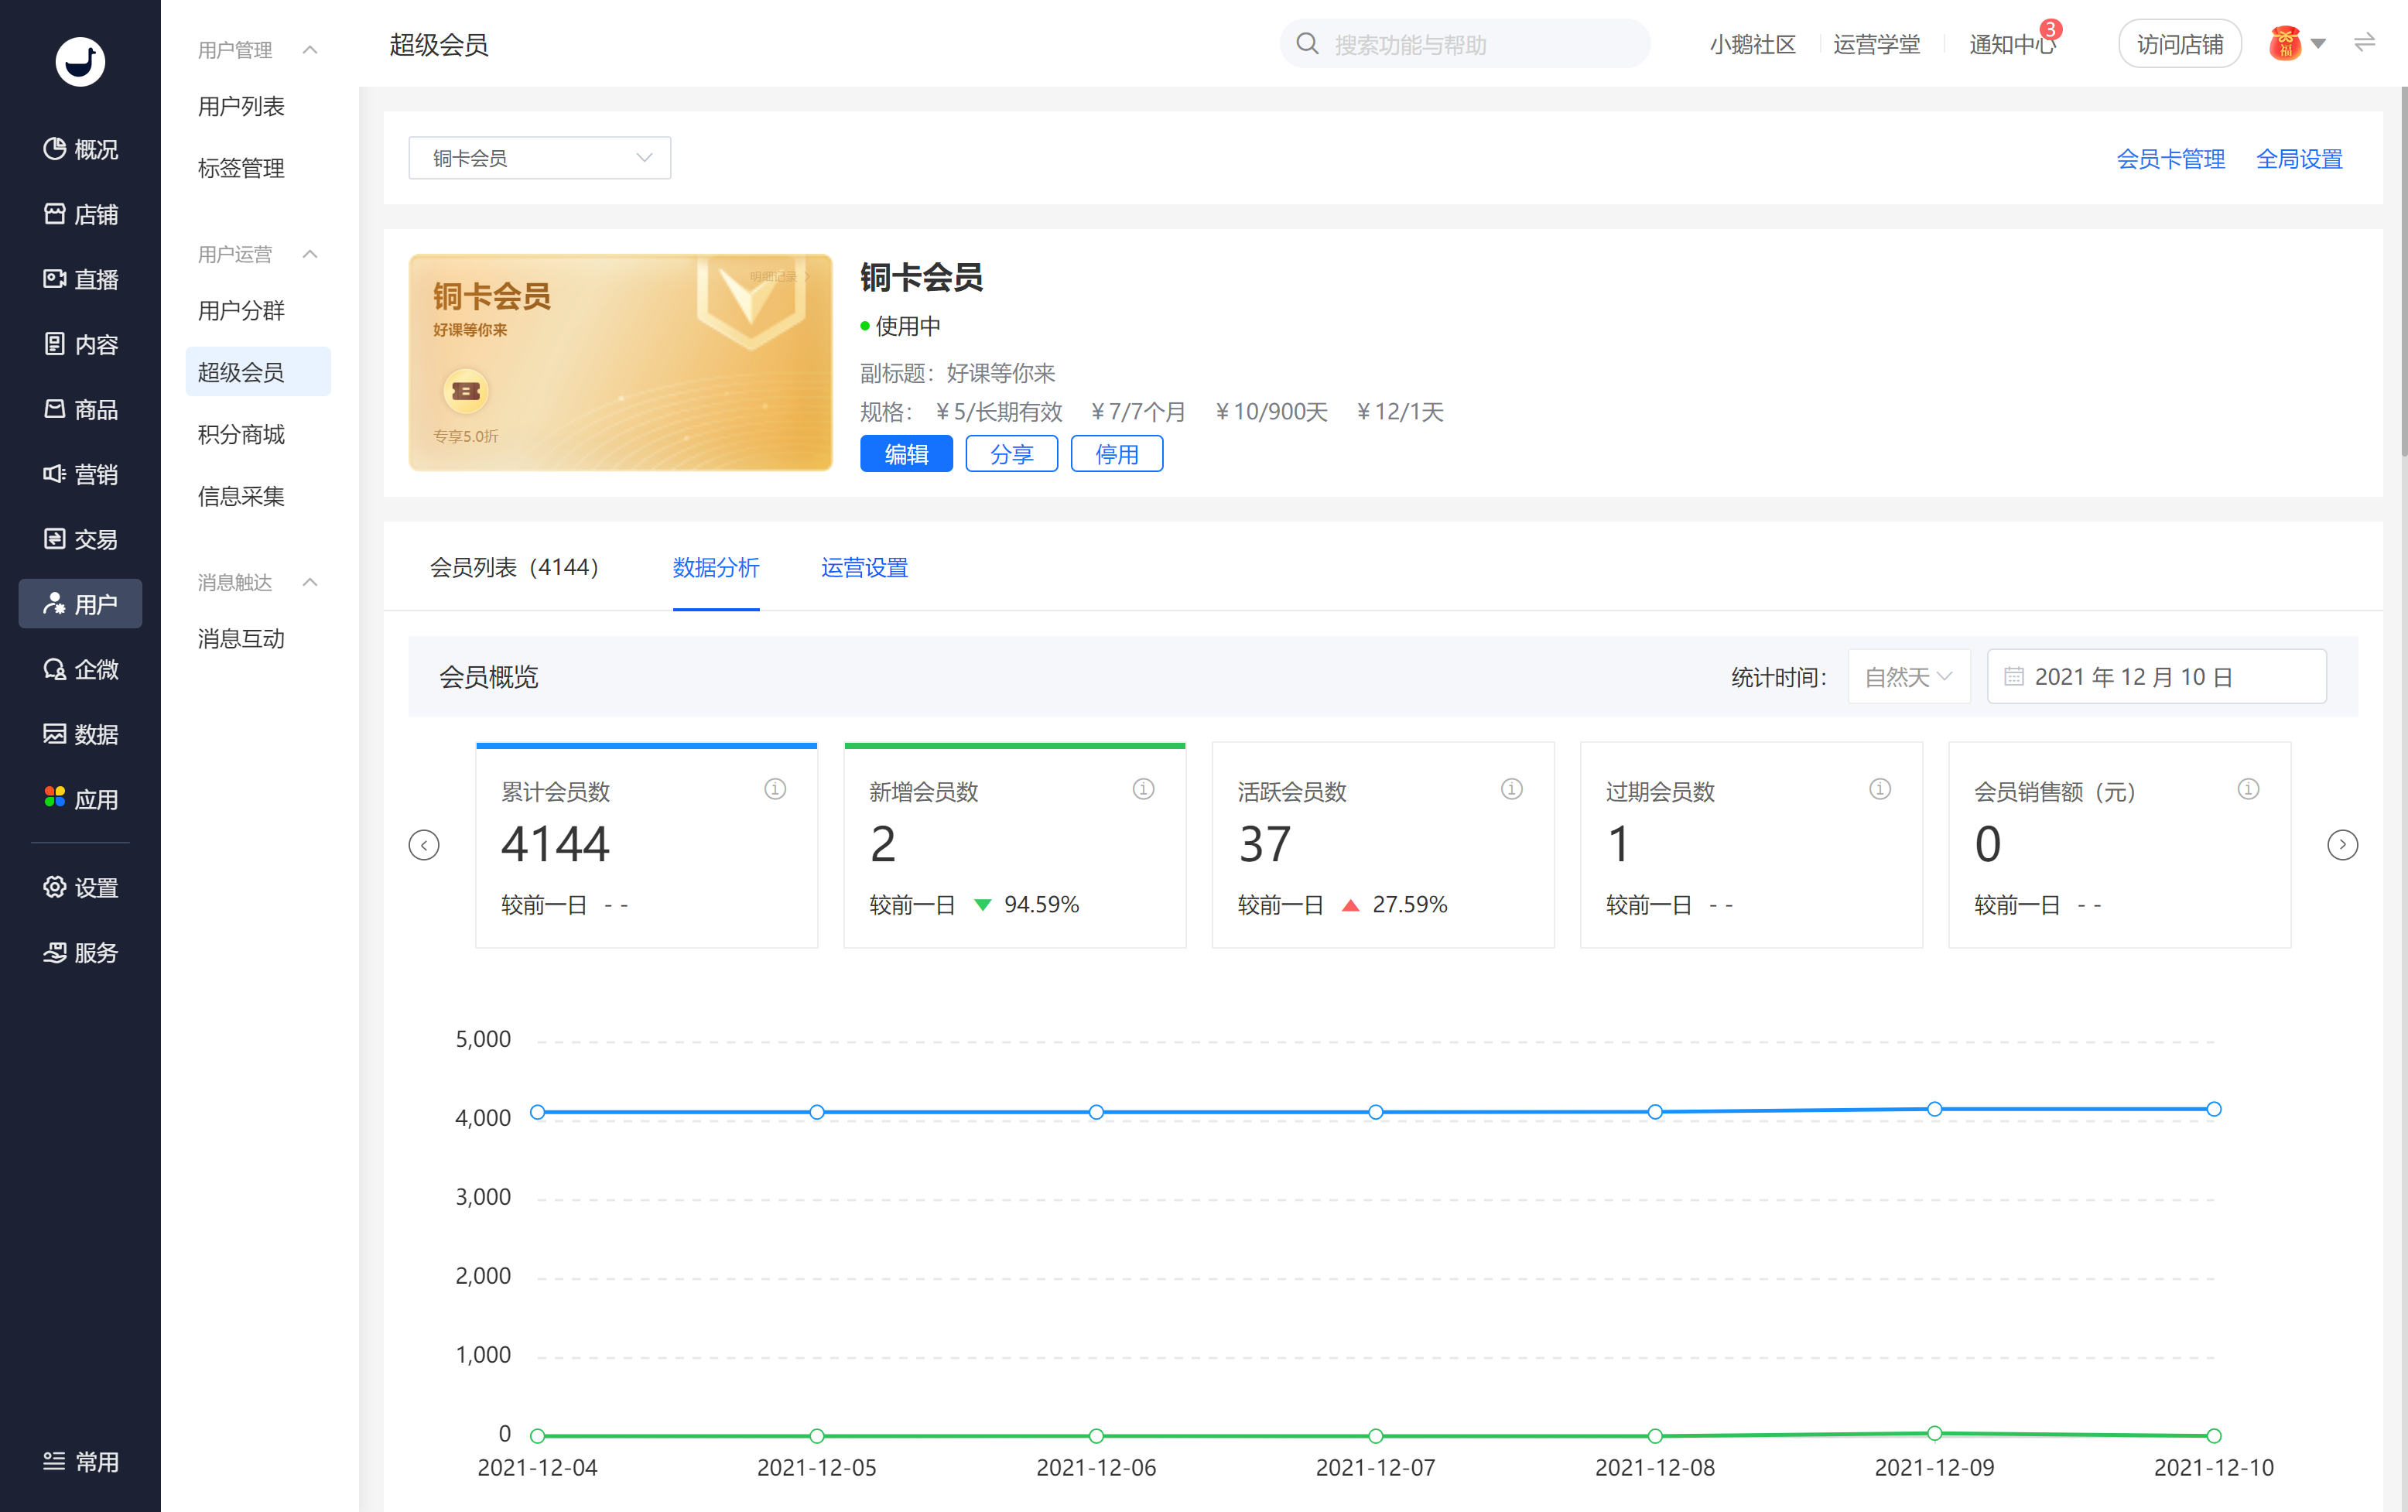Collapse the 用户管理 menu group

click(x=310, y=50)
